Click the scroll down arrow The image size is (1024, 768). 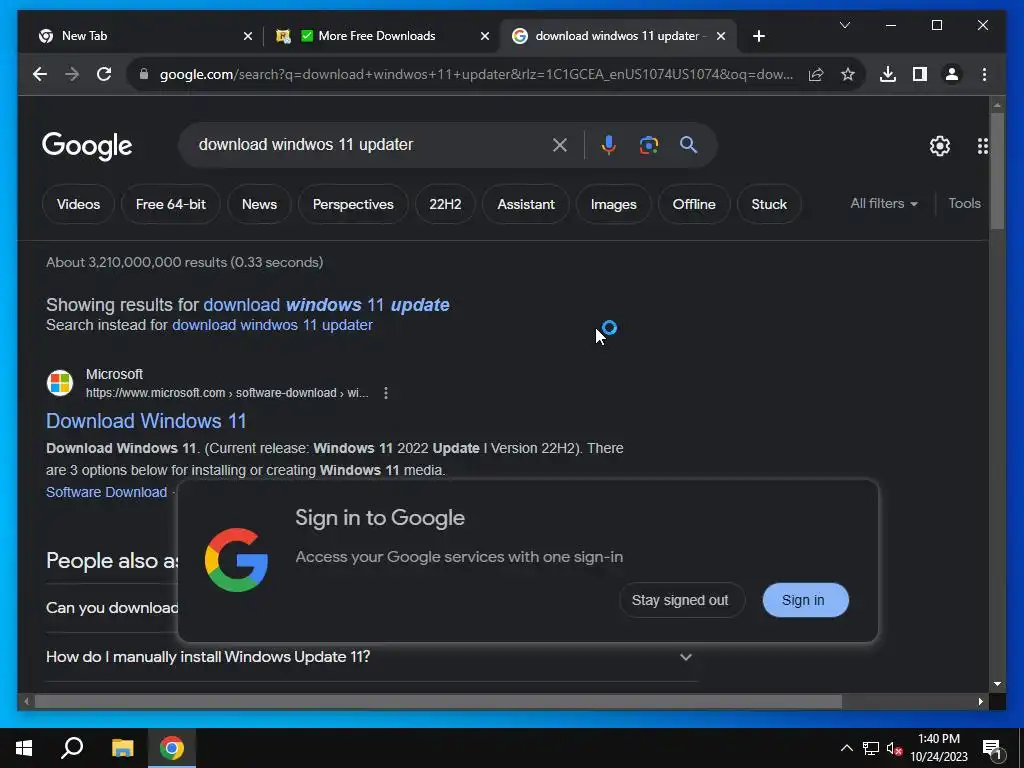[x=997, y=684]
